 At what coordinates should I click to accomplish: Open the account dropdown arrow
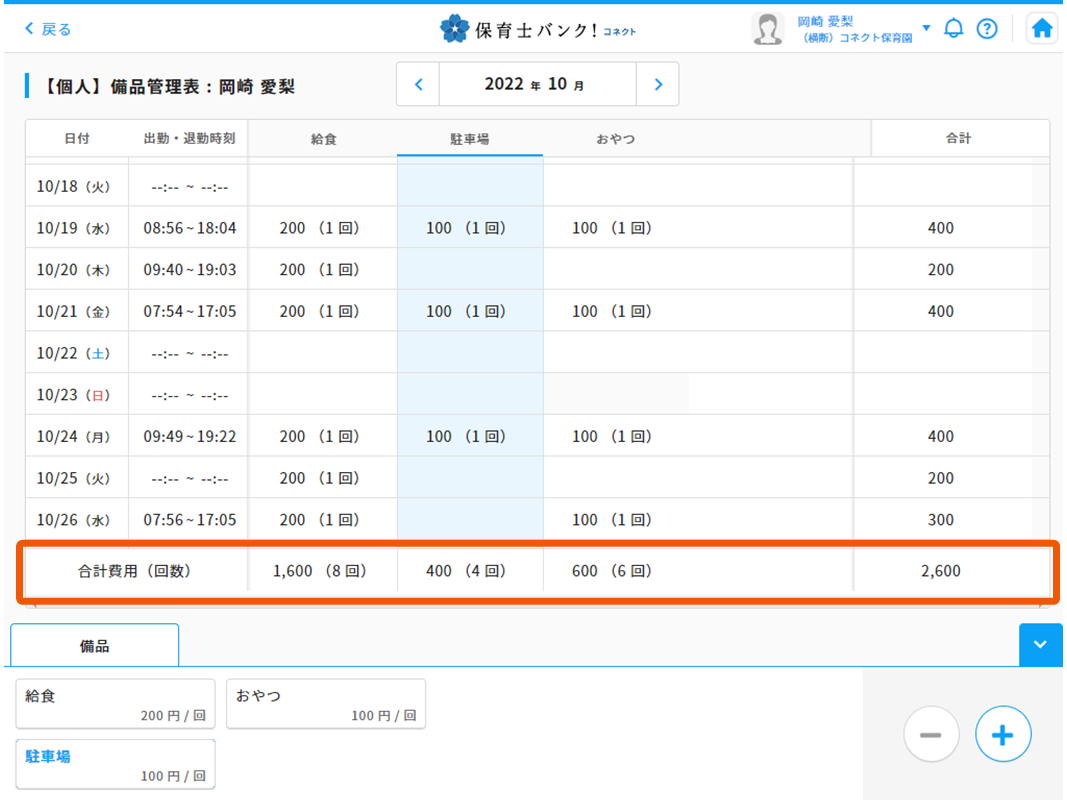(x=926, y=28)
